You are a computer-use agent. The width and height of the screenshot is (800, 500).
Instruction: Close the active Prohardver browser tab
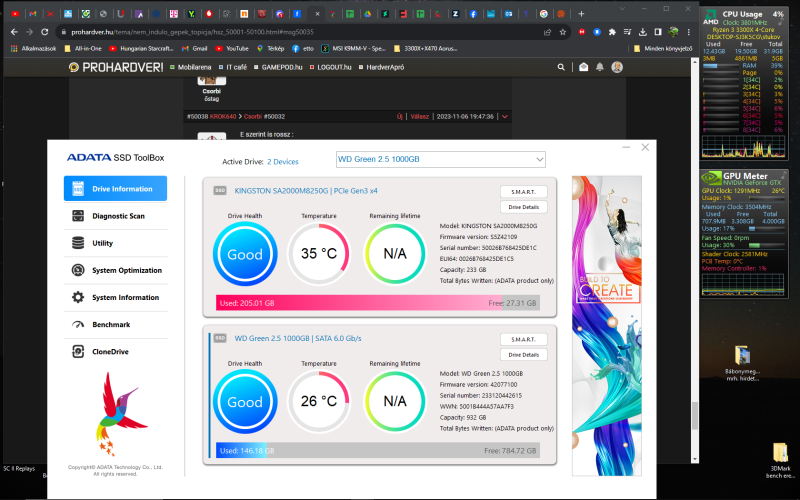click(317, 14)
